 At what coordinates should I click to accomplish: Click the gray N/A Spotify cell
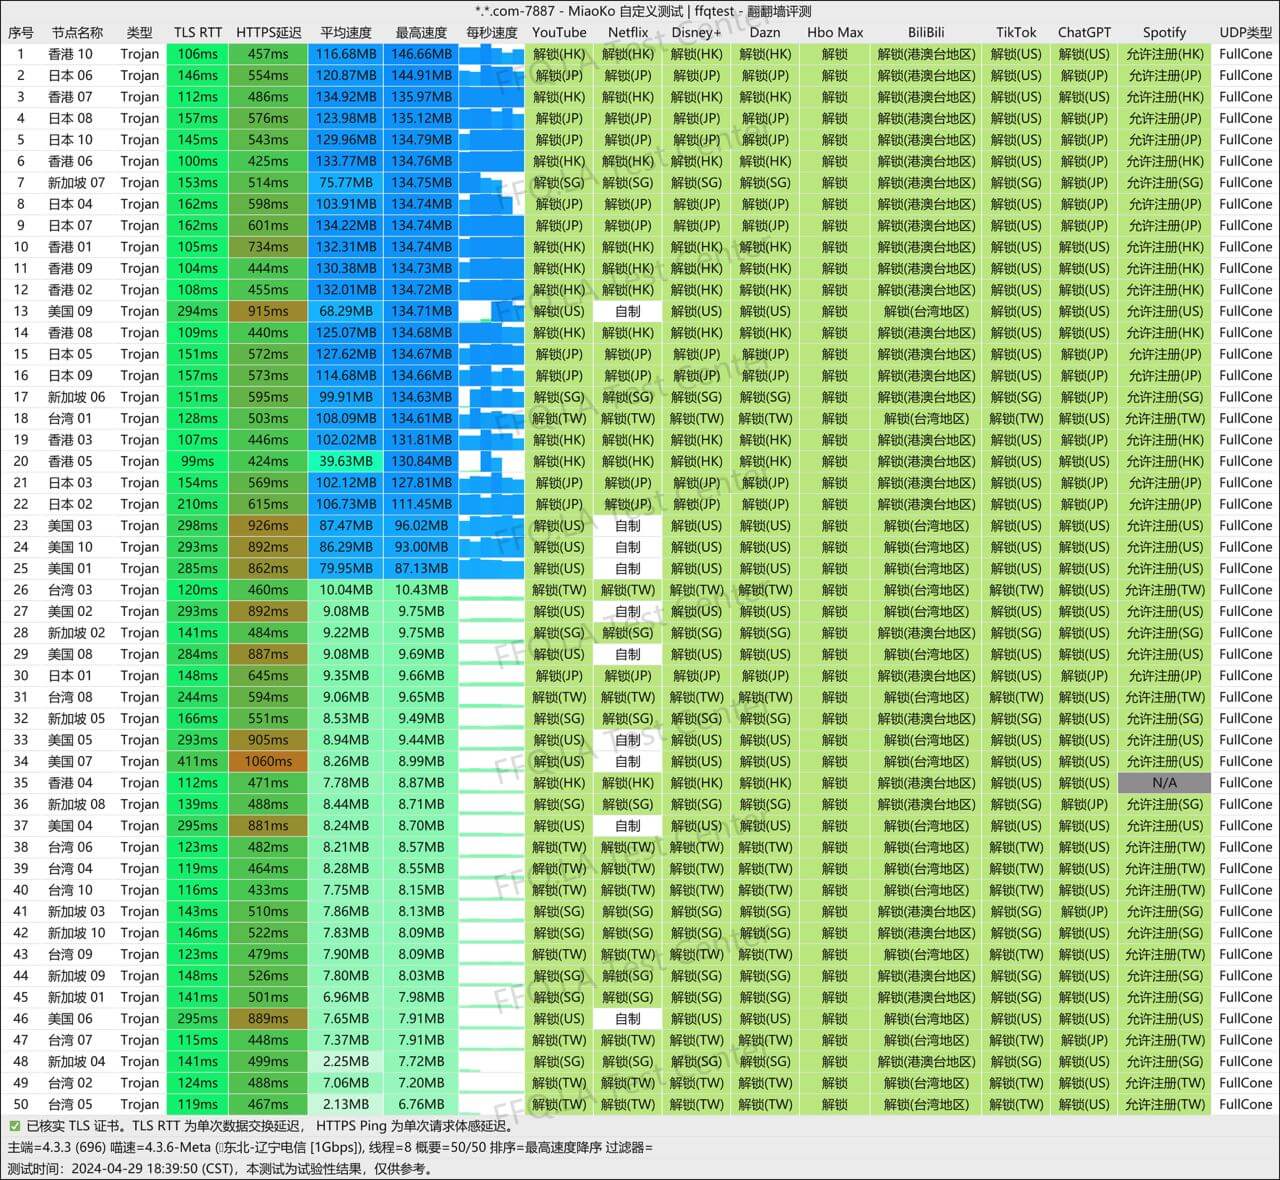click(1164, 783)
